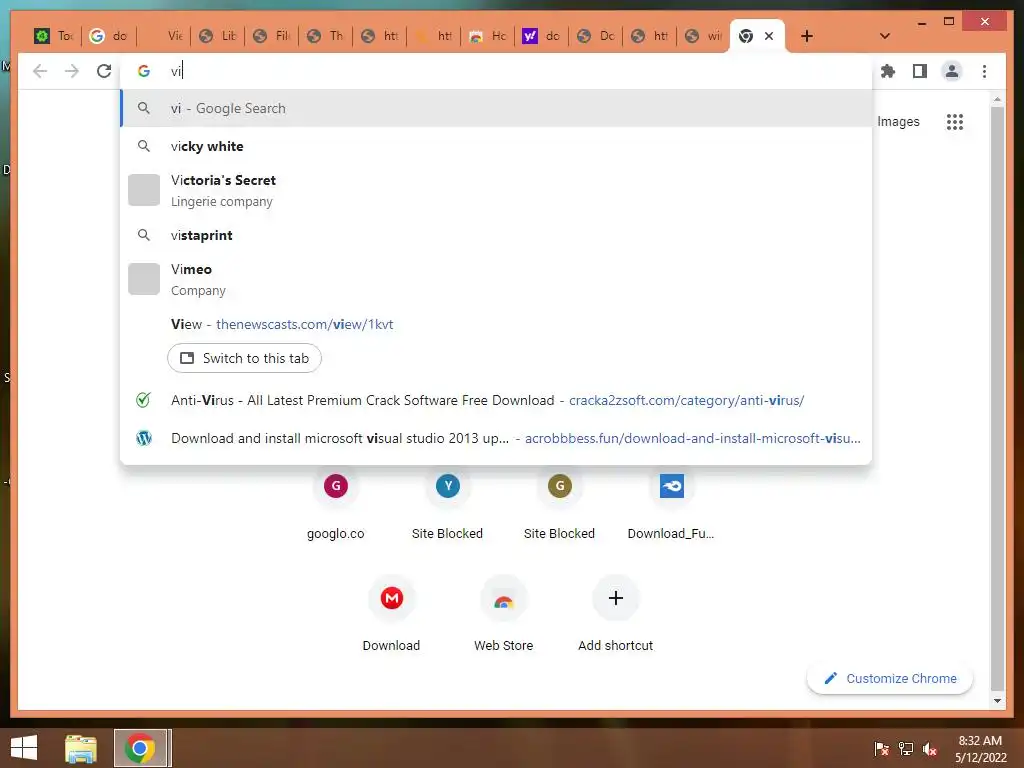This screenshot has width=1024, height=768.
Task: Switch to the Google 'do' tab
Action: [109, 36]
